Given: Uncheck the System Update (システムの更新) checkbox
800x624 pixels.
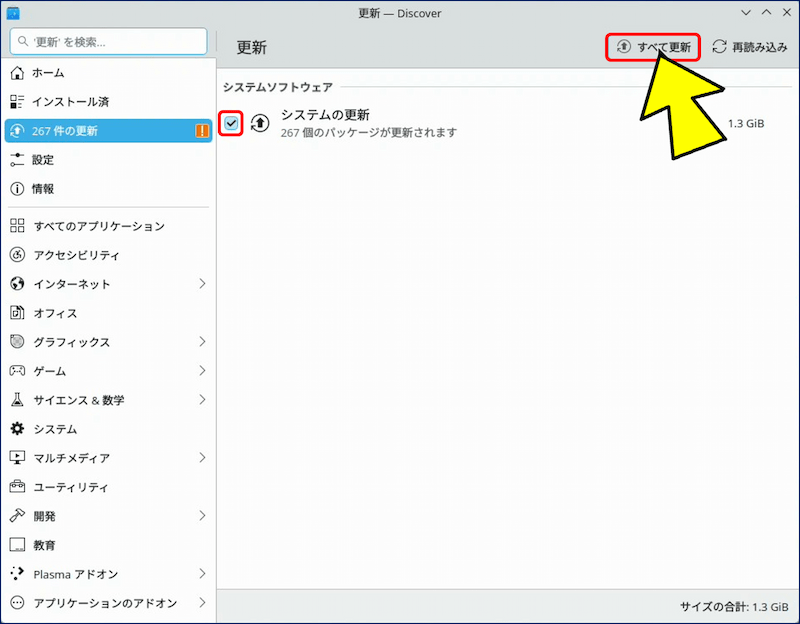Looking at the screenshot, I should point(231,123).
